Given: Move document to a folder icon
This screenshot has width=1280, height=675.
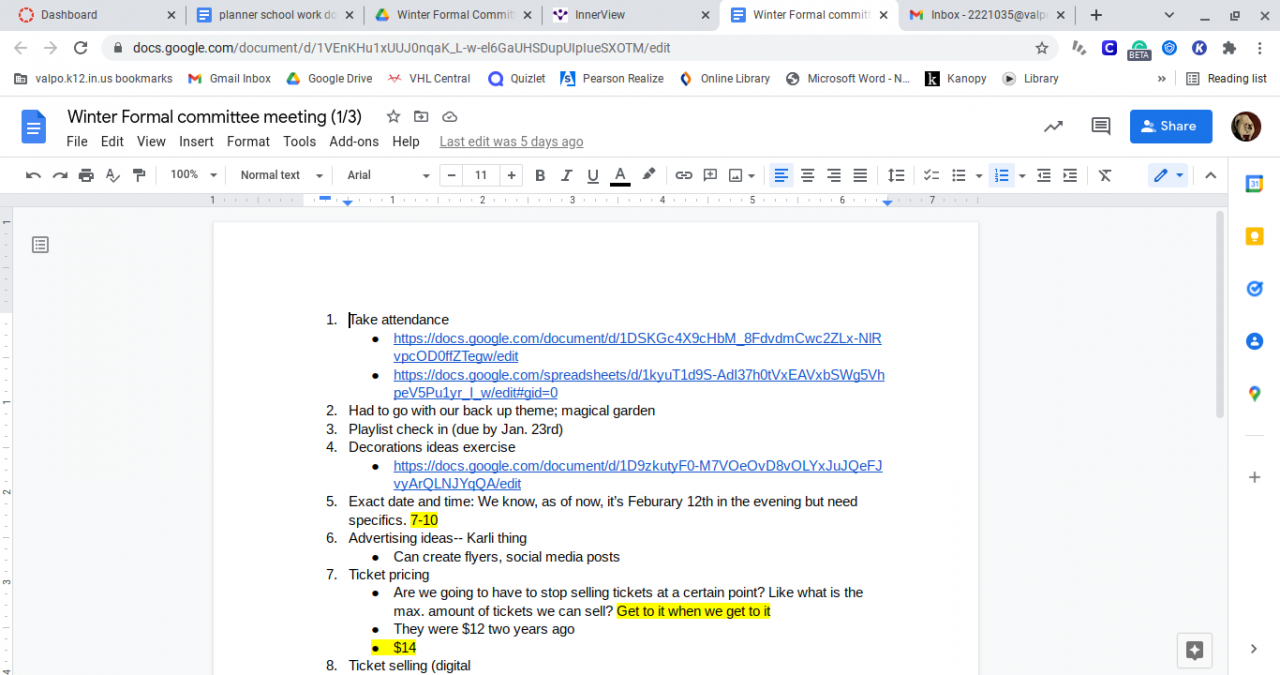Looking at the screenshot, I should pos(421,117).
